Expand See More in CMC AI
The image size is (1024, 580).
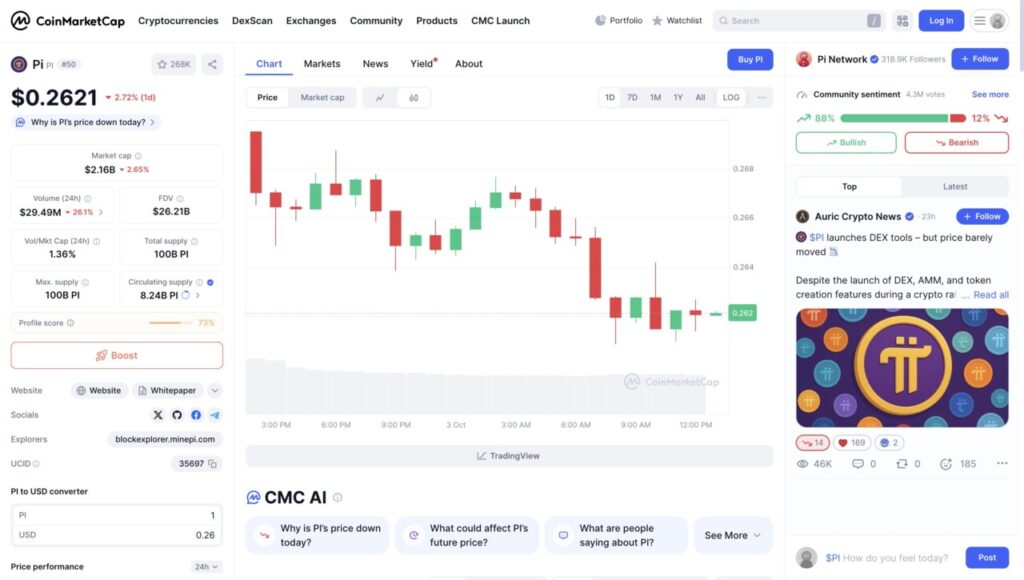(x=732, y=535)
